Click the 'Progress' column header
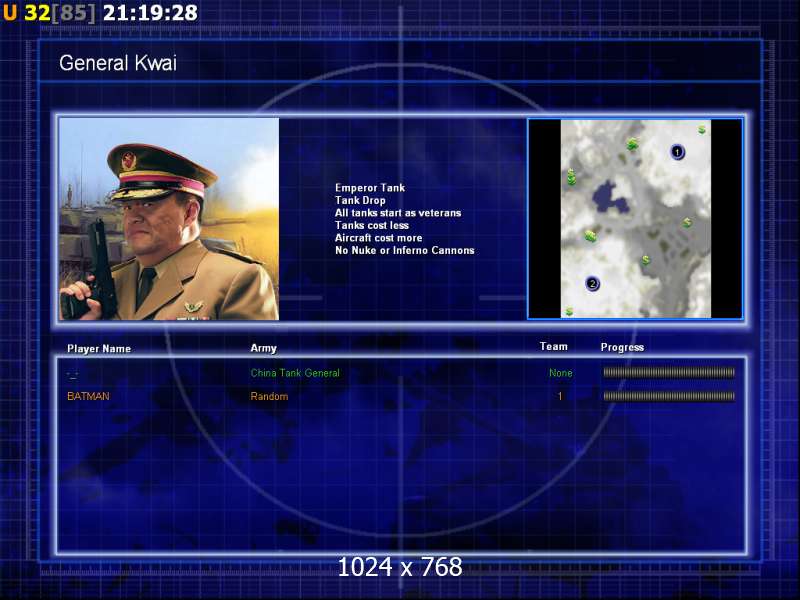Image resolution: width=800 pixels, height=600 pixels. click(622, 347)
